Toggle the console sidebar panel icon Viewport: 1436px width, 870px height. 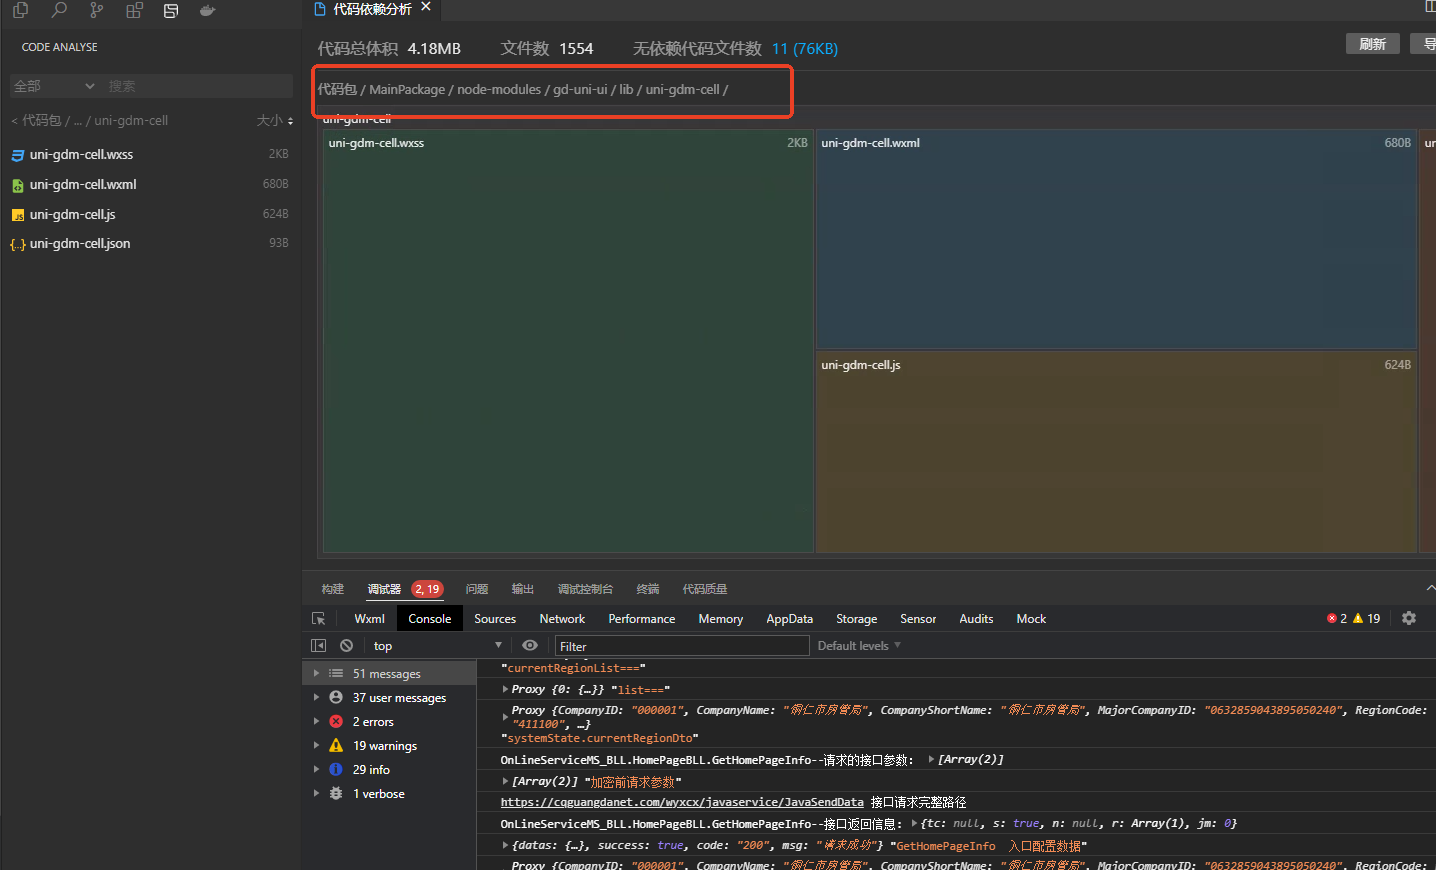pyautogui.click(x=319, y=646)
